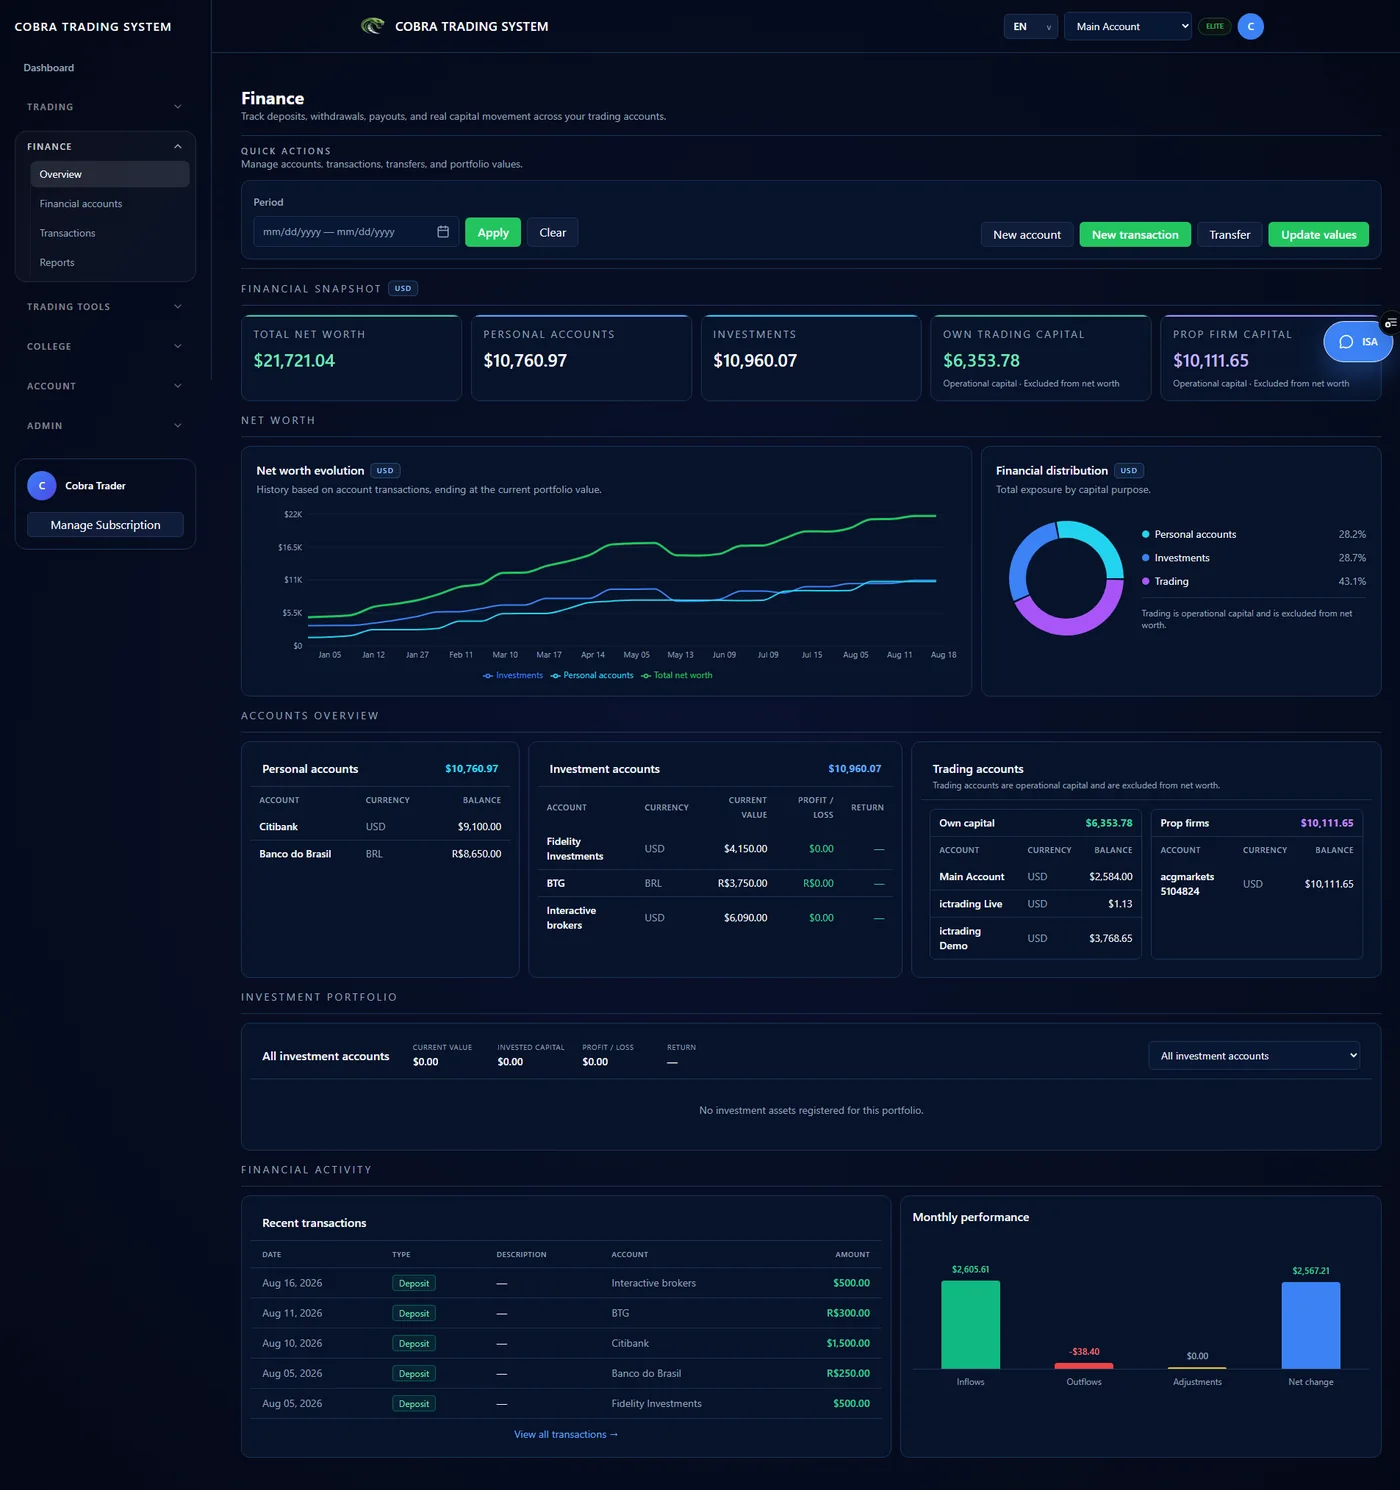
Task: Click the Citibank row in Personal accounts
Action: (380, 827)
